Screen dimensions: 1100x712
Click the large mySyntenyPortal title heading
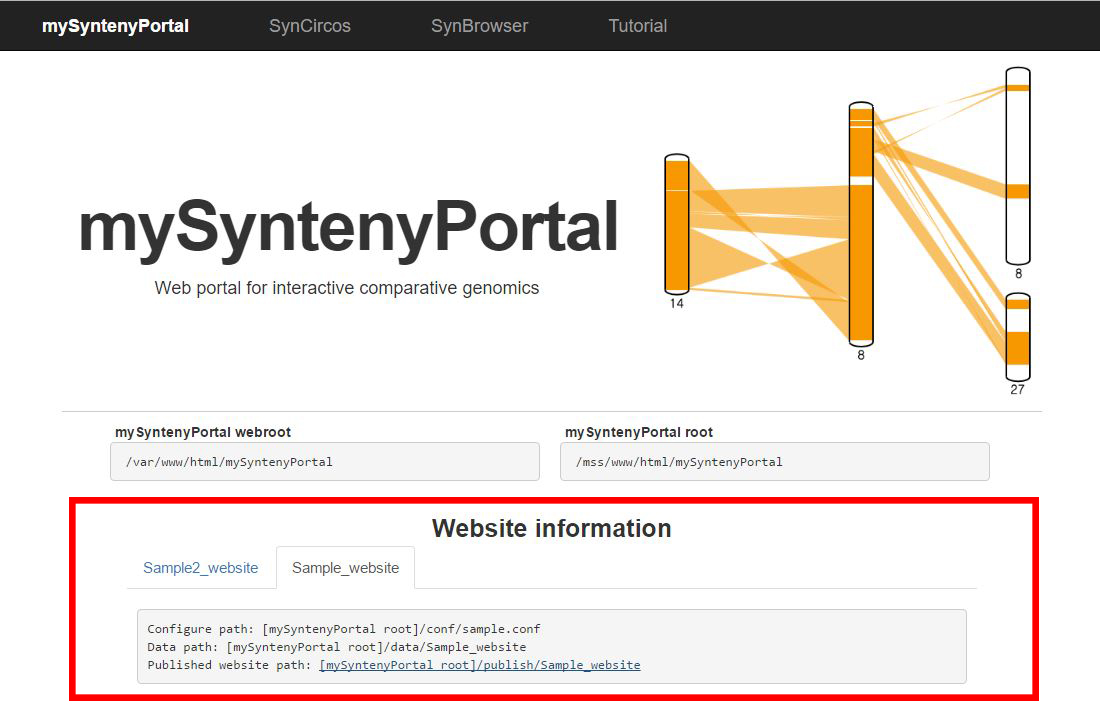[x=347, y=227]
